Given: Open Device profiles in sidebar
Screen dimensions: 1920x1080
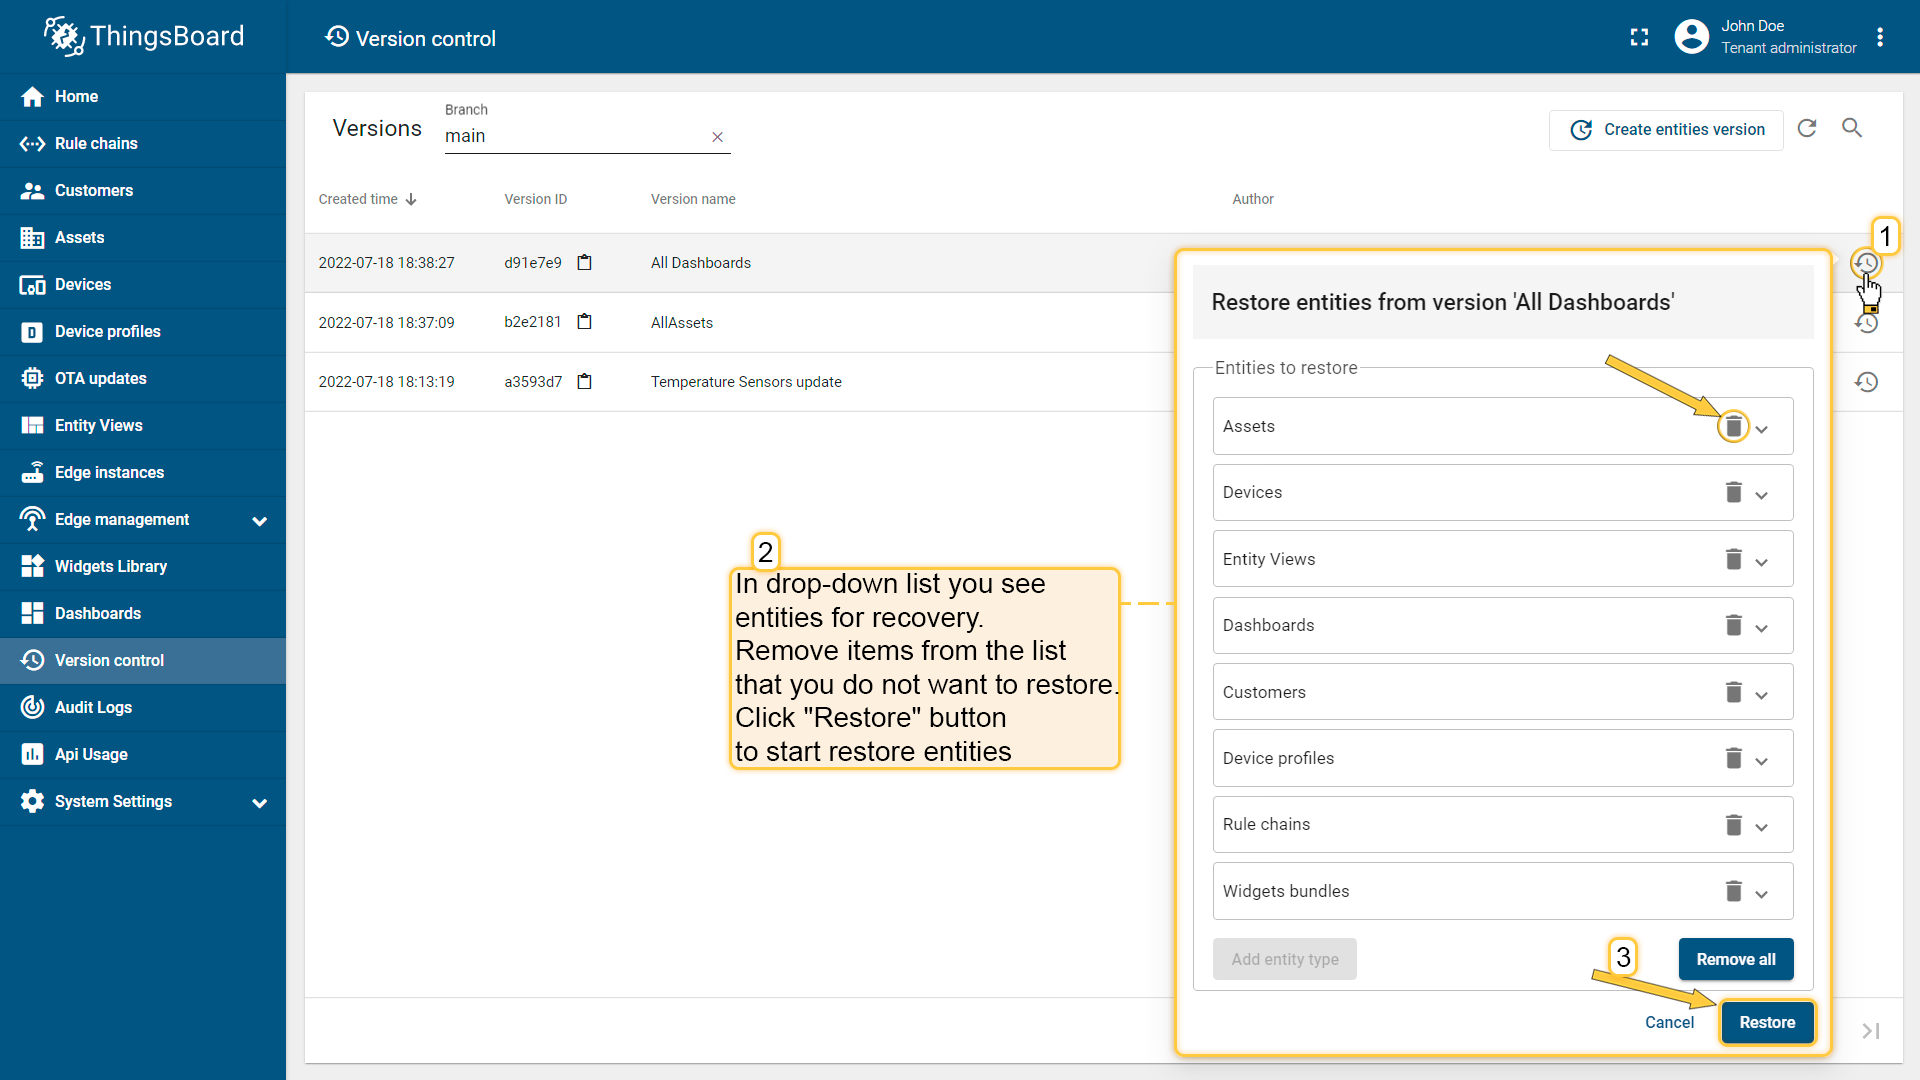Looking at the screenshot, I should click(x=143, y=331).
